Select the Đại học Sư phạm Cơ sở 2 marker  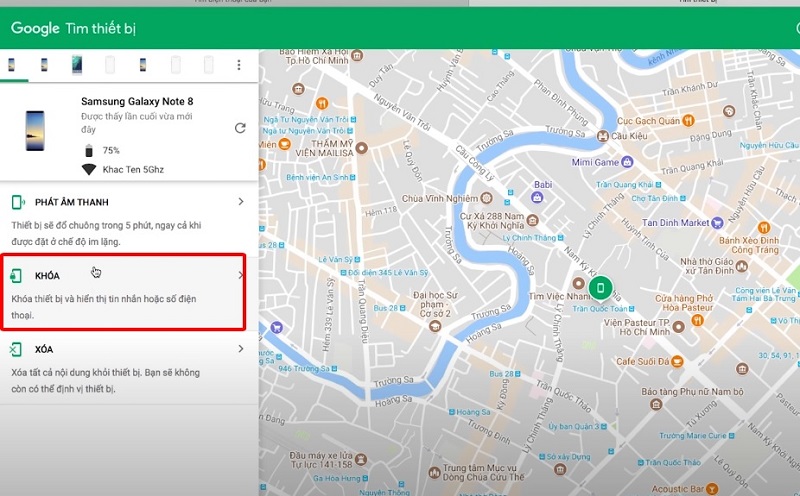point(435,326)
